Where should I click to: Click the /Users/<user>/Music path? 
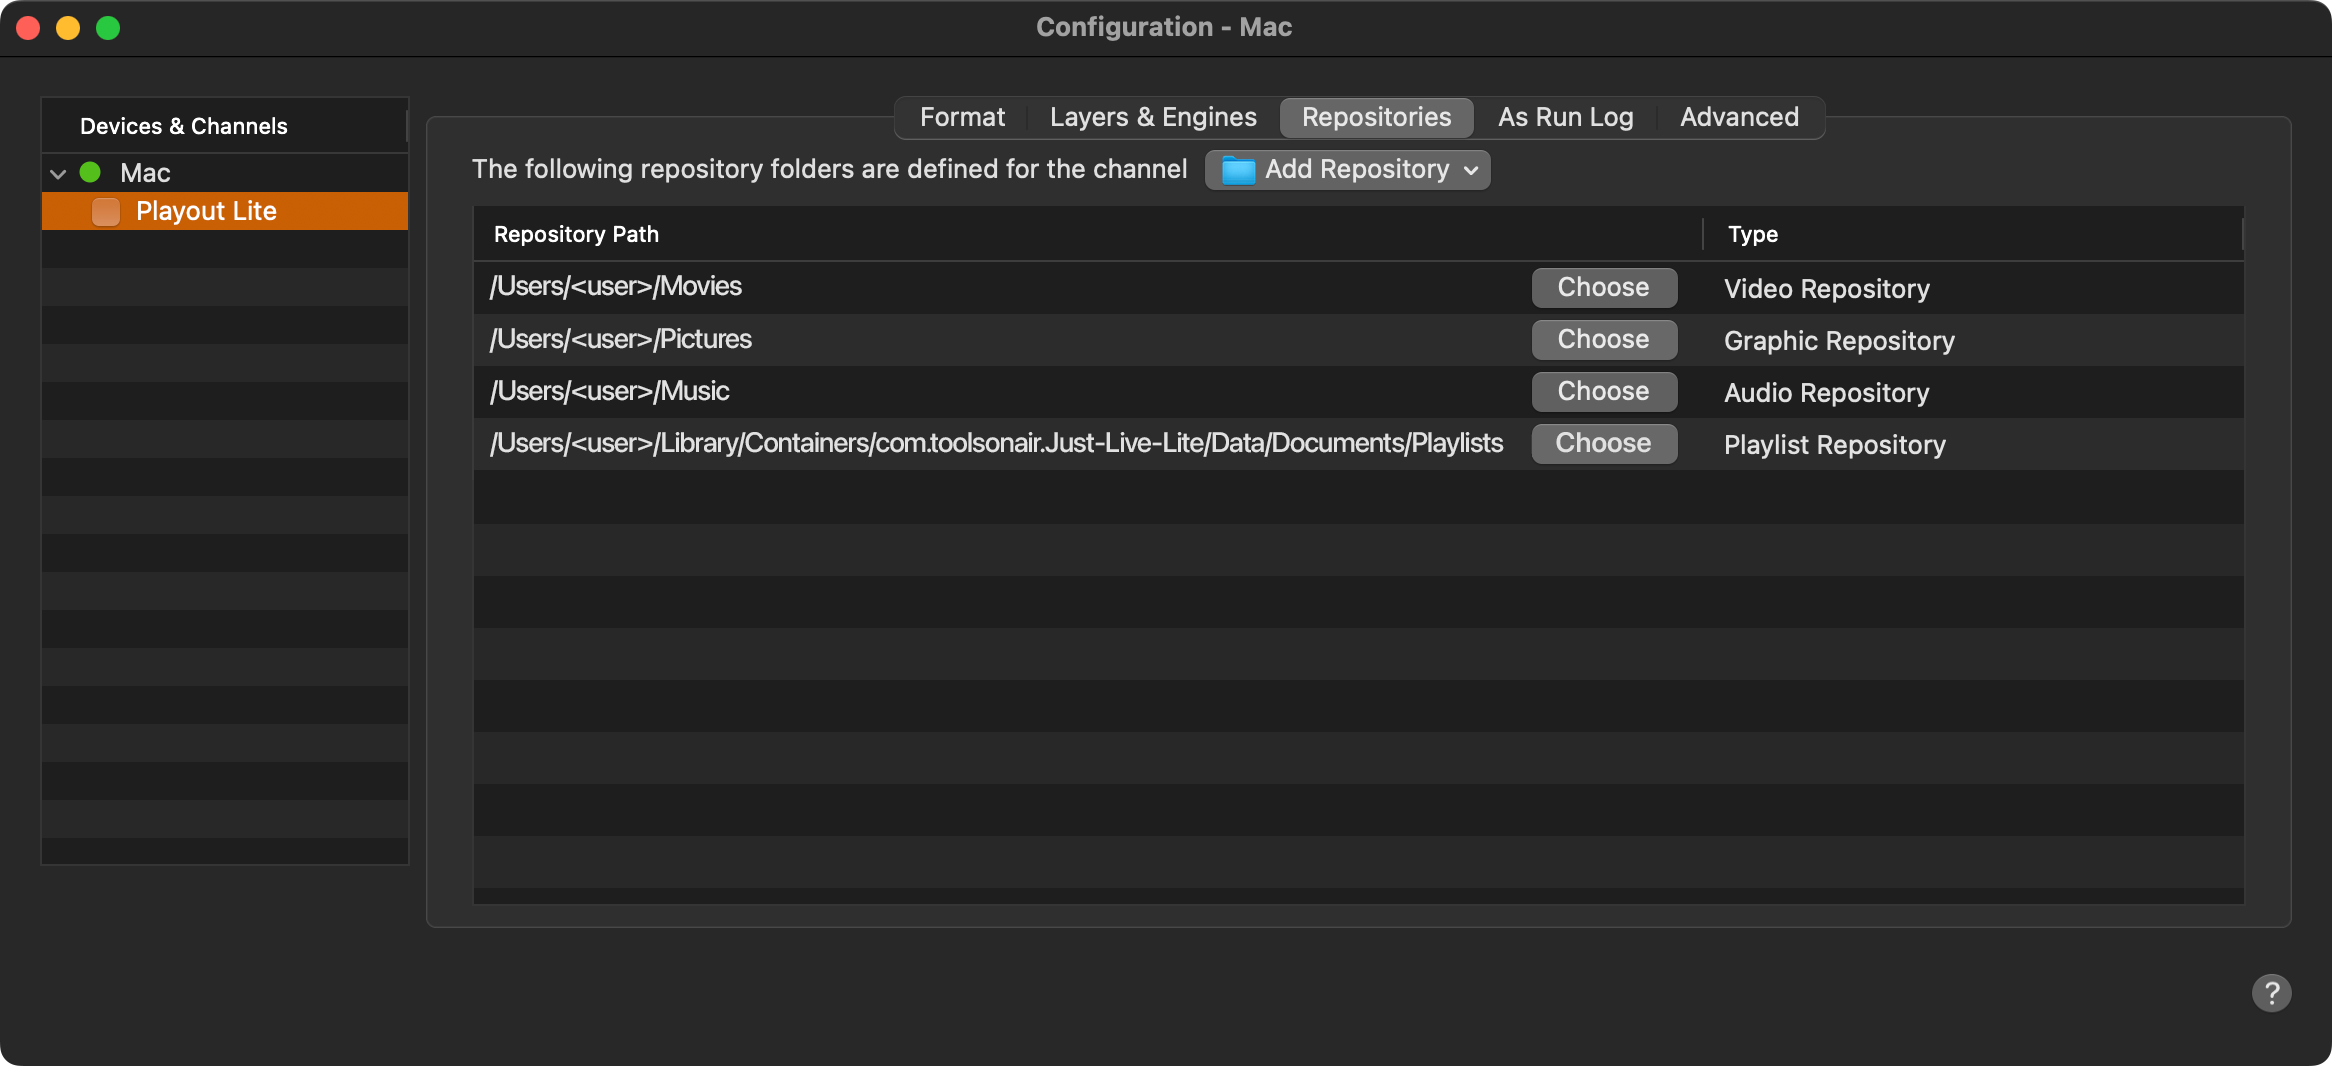click(609, 391)
